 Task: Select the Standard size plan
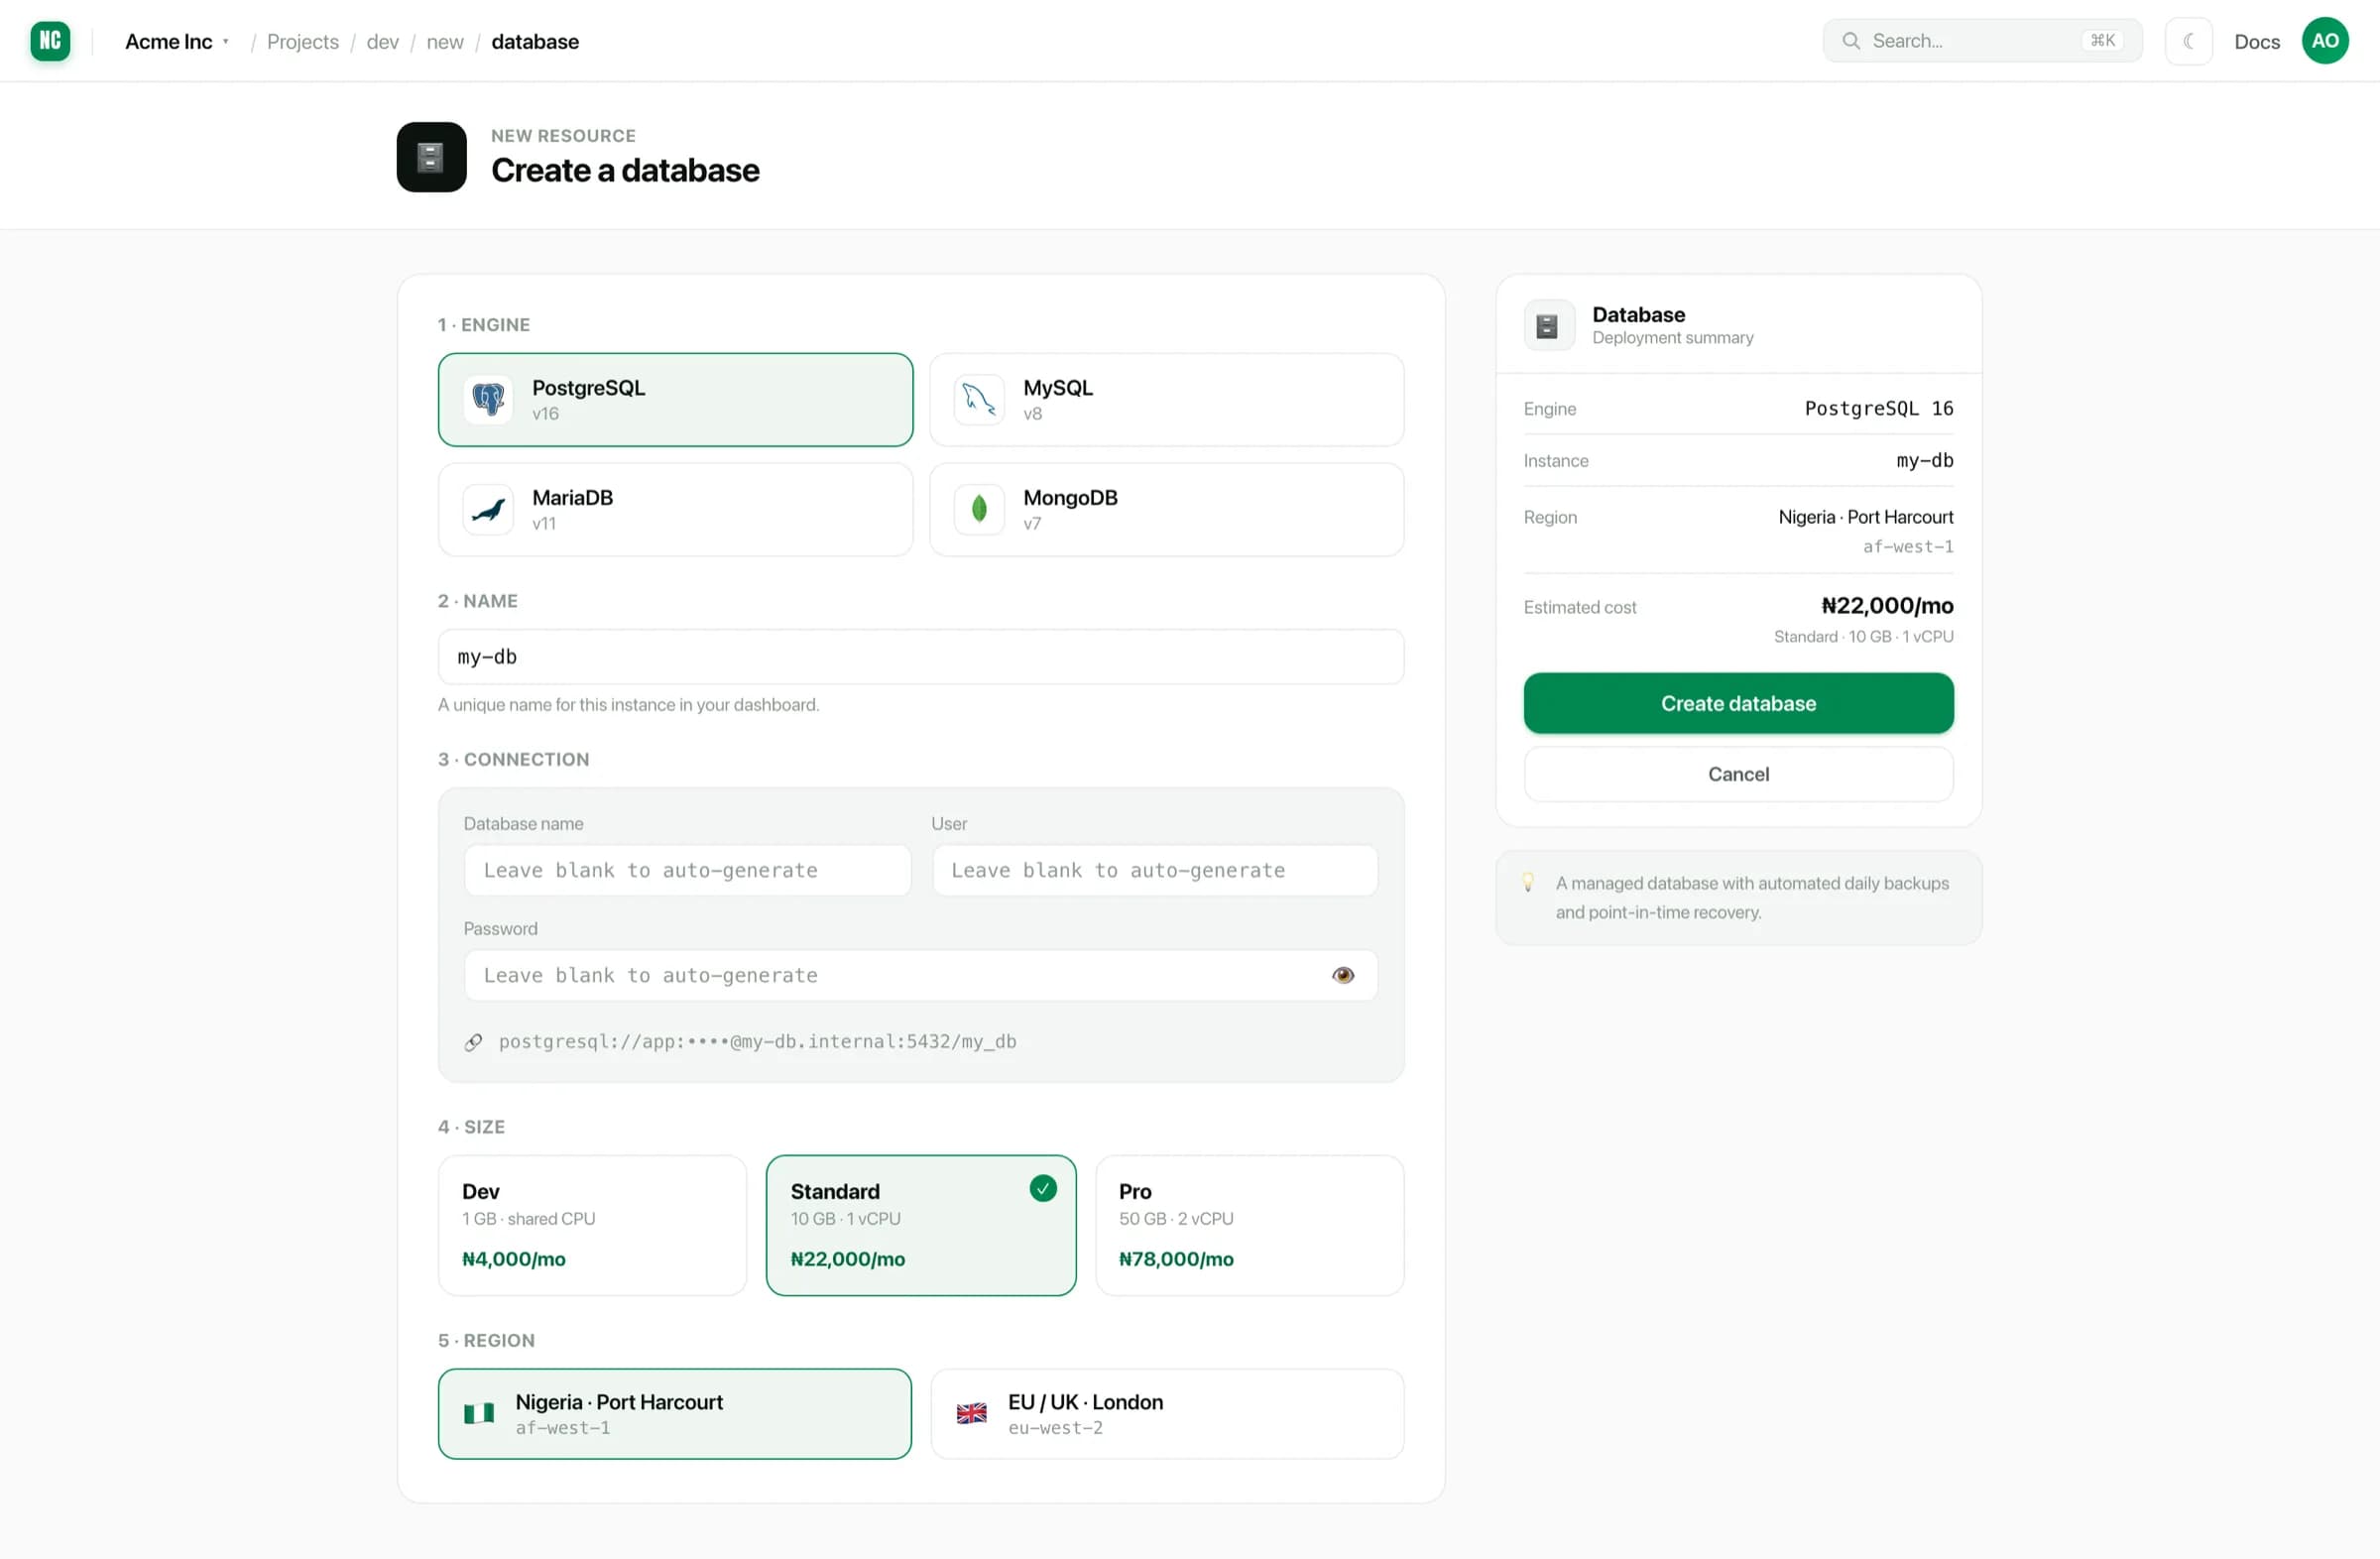pos(921,1225)
